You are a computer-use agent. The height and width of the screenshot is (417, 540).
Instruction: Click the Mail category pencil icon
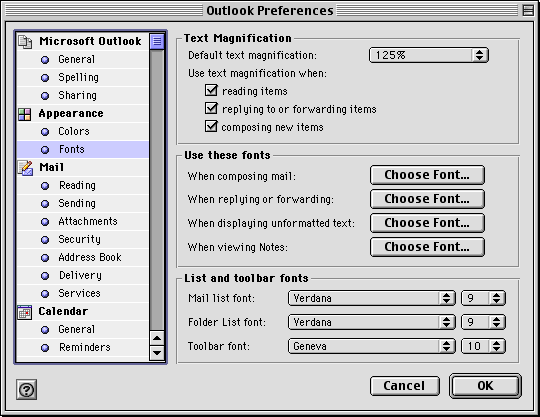coord(25,168)
